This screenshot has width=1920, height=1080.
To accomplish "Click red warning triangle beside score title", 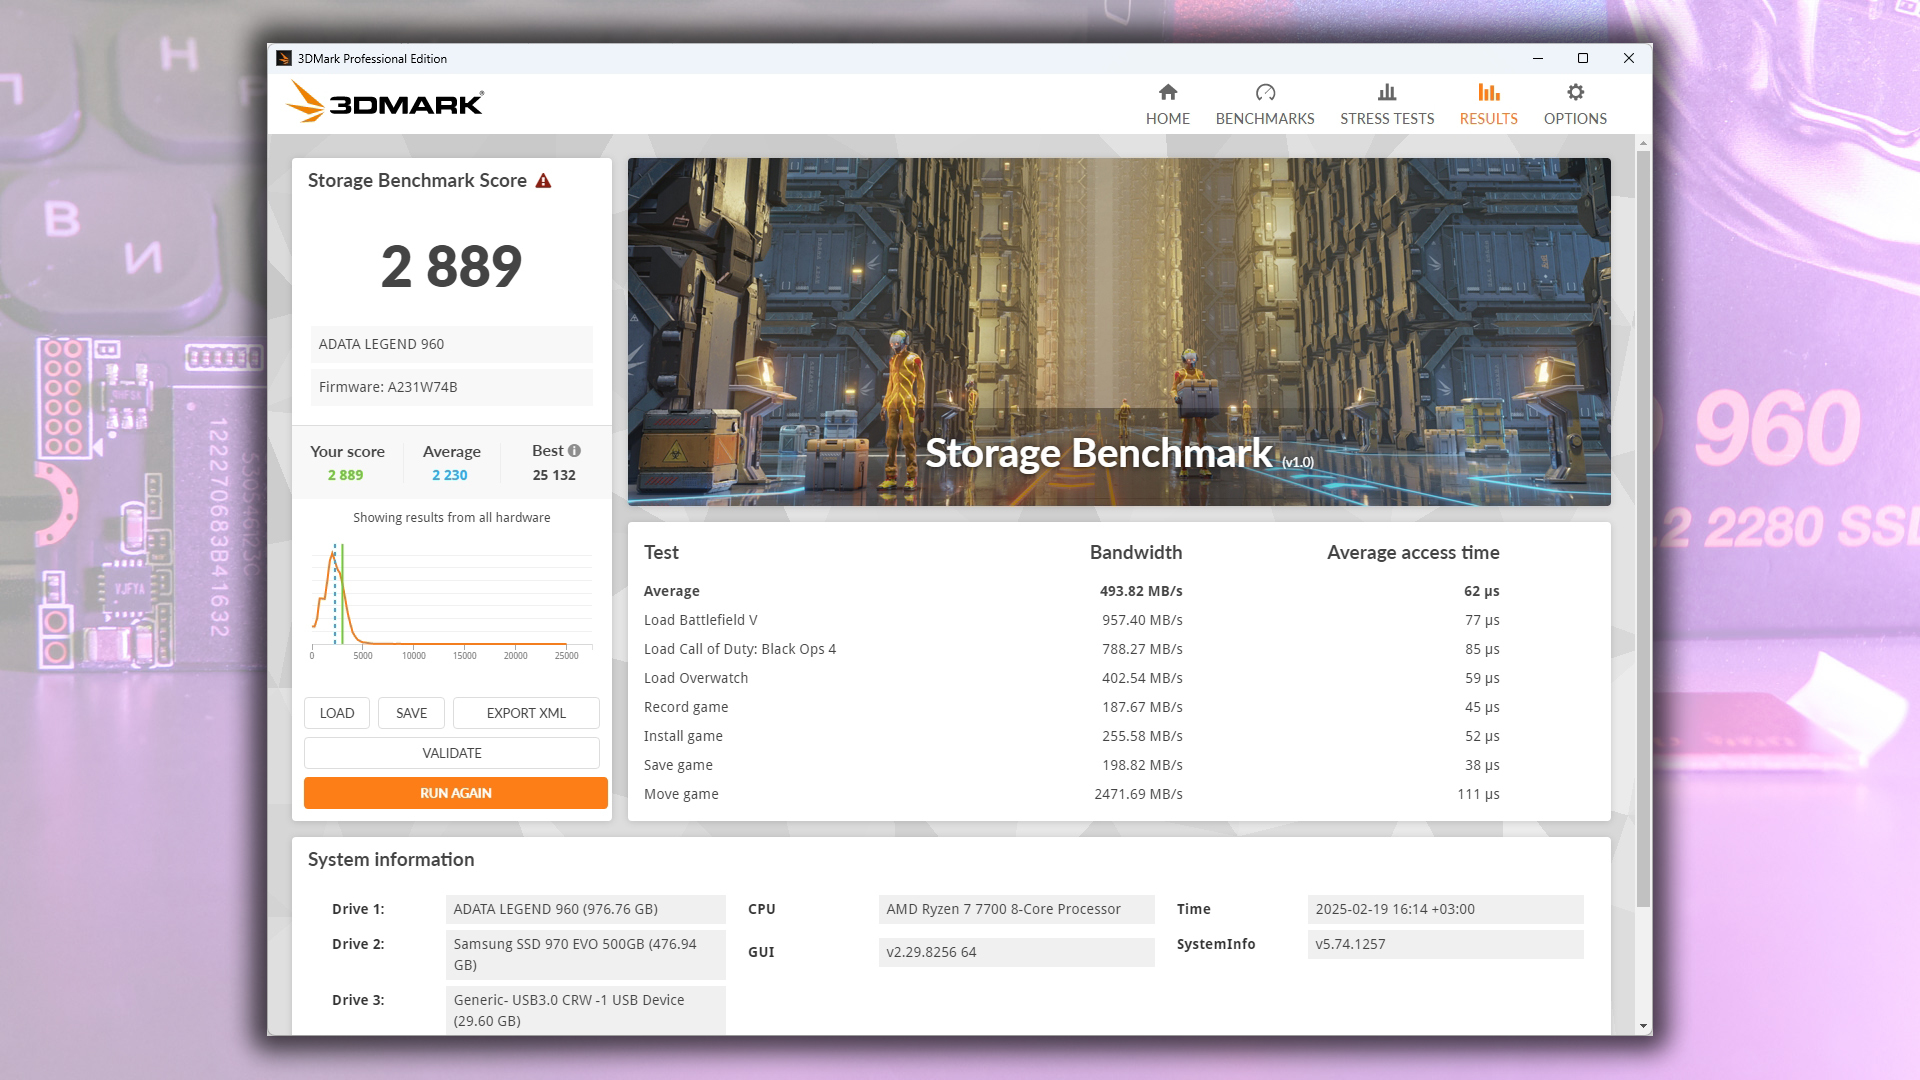I will pyautogui.click(x=543, y=181).
